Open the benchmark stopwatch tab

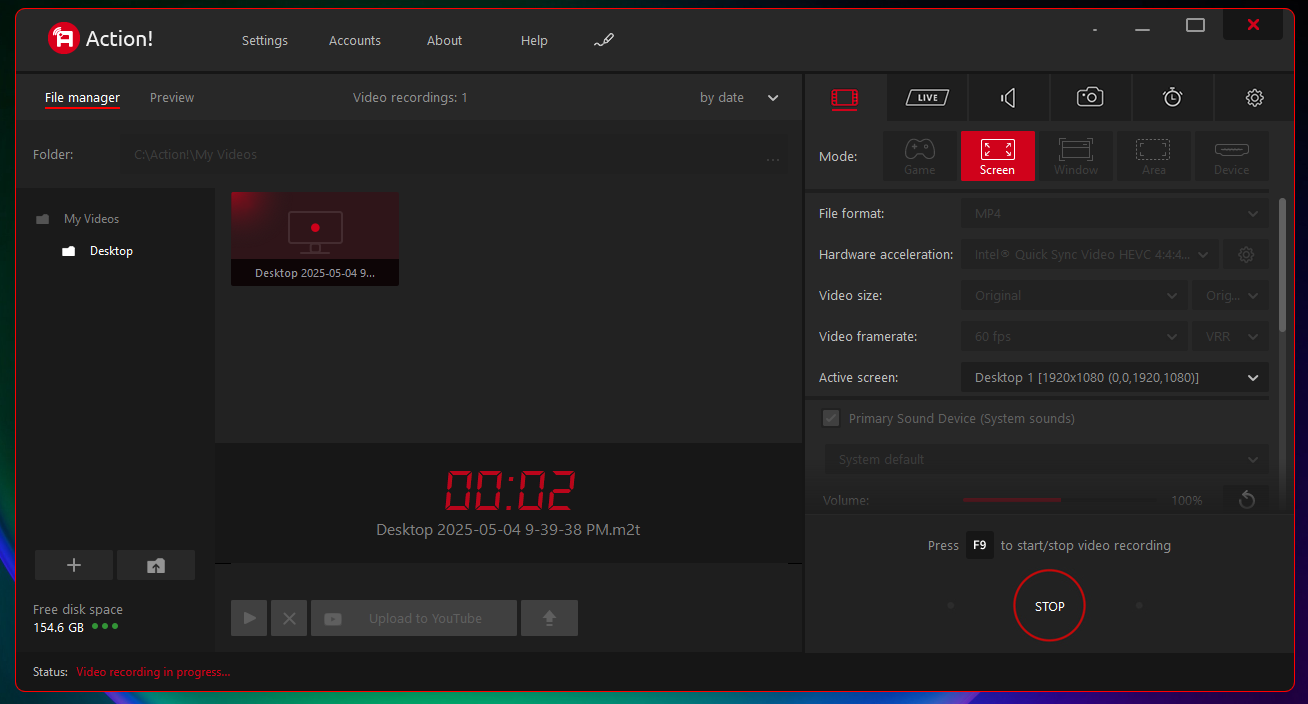coord(1172,97)
